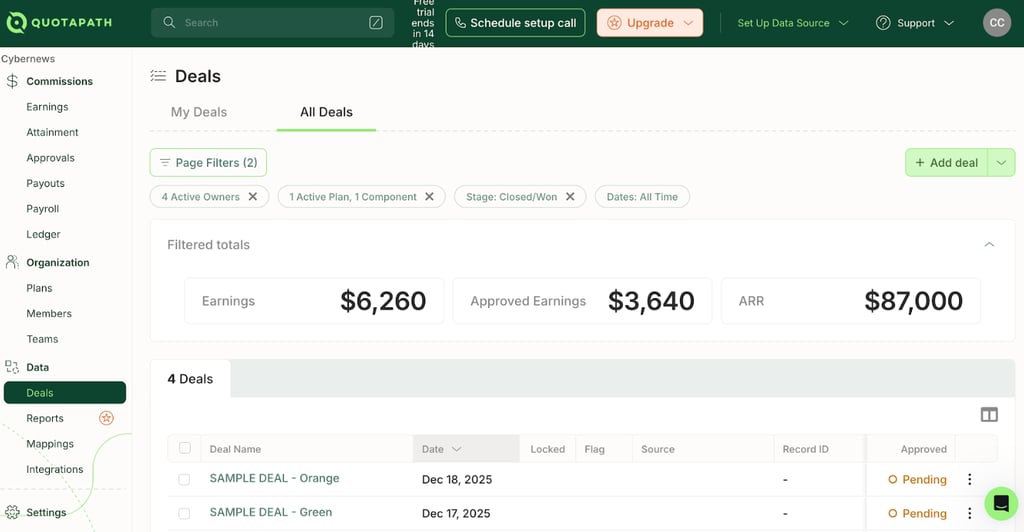Open Payroll in the sidebar
The width and height of the screenshot is (1024, 532).
pyautogui.click(x=42, y=209)
